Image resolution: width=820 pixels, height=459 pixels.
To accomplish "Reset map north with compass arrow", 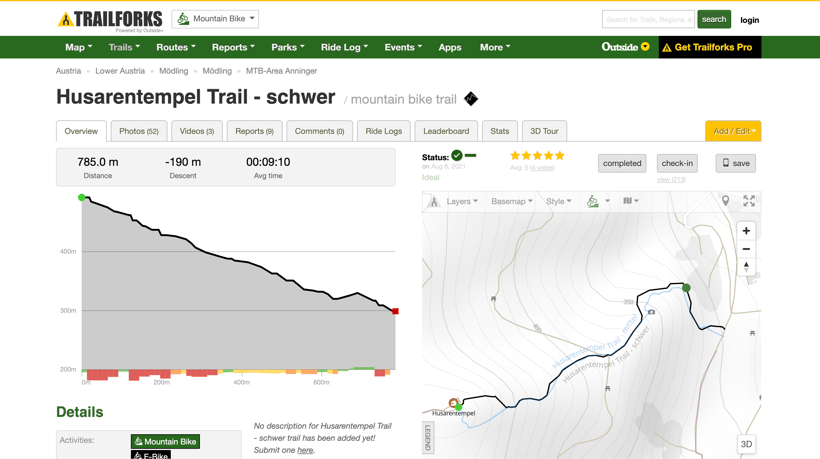I will (746, 266).
